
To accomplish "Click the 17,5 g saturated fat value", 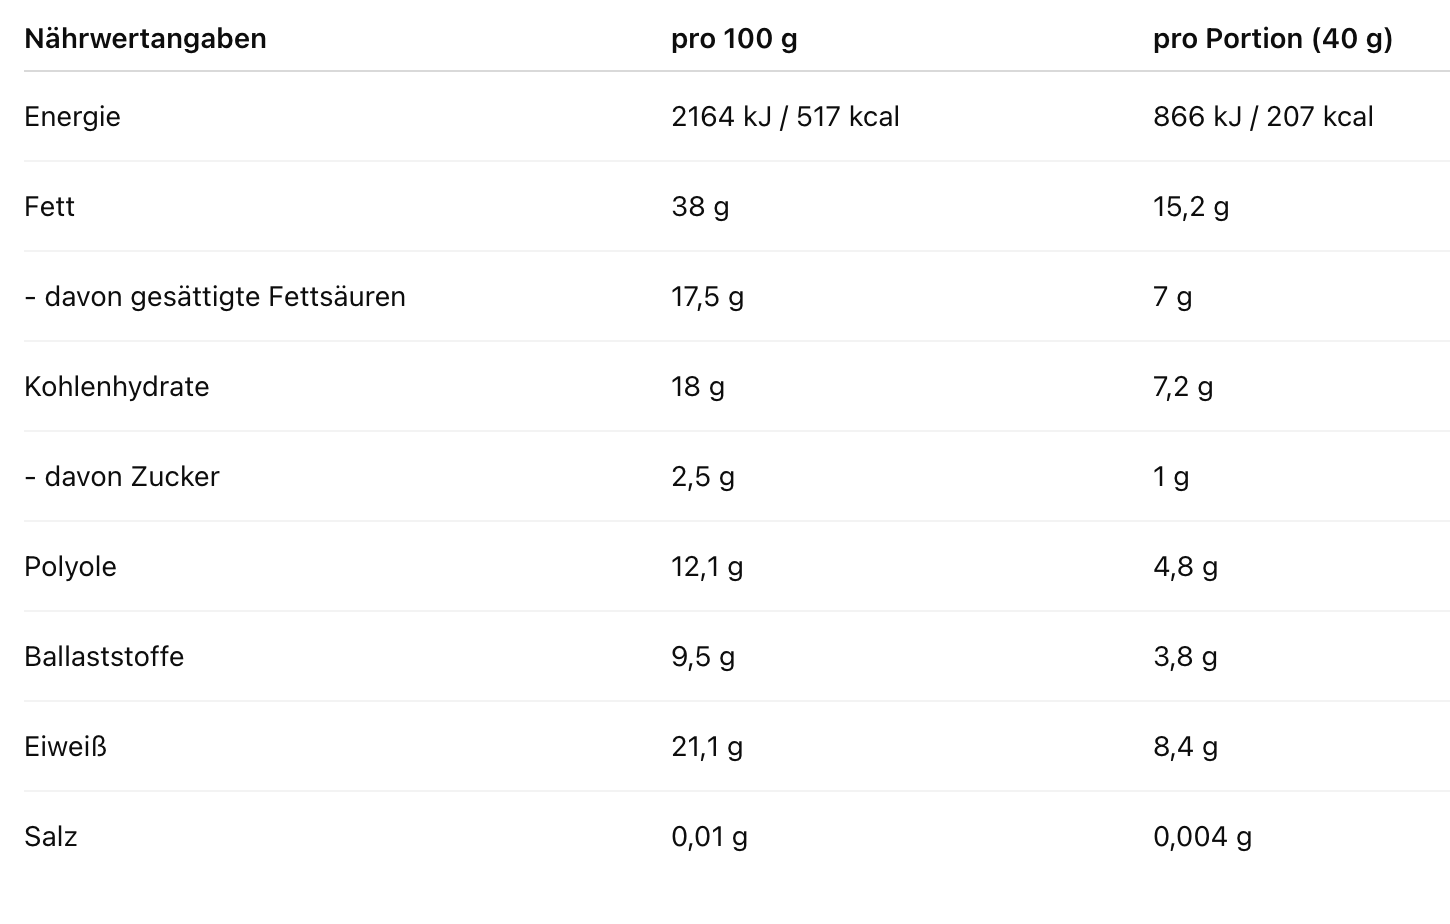I will [707, 297].
